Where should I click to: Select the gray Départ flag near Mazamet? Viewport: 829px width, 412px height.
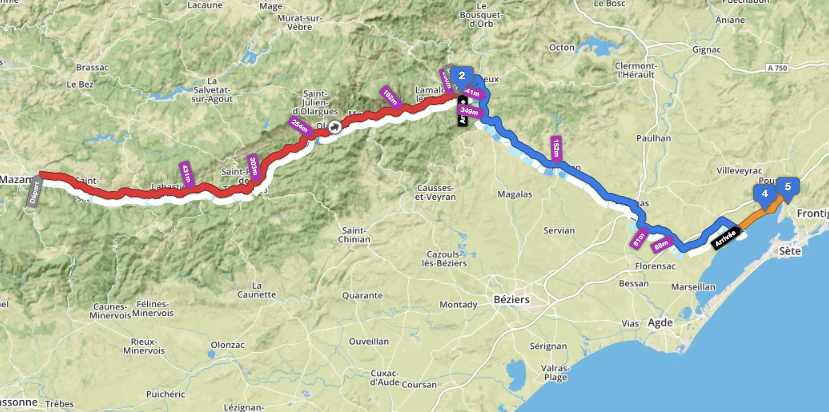[35, 191]
